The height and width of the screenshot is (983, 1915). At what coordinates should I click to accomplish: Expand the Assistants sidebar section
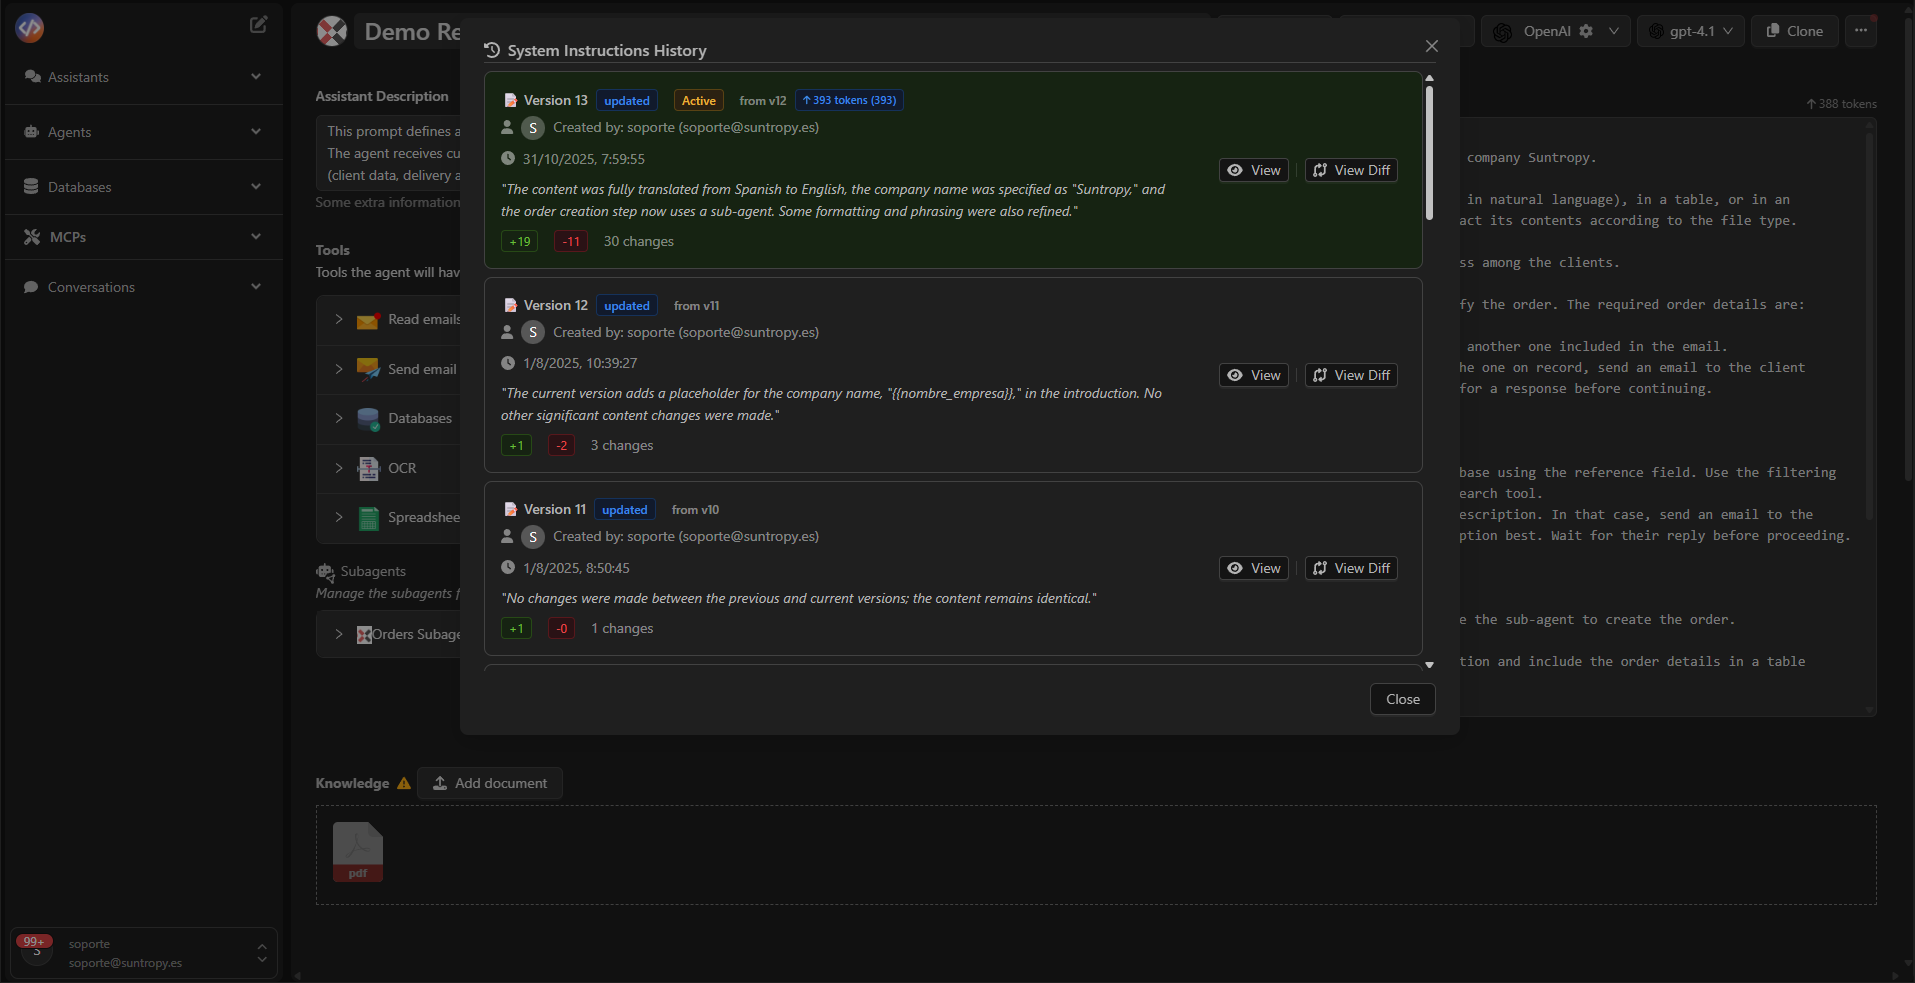point(143,77)
